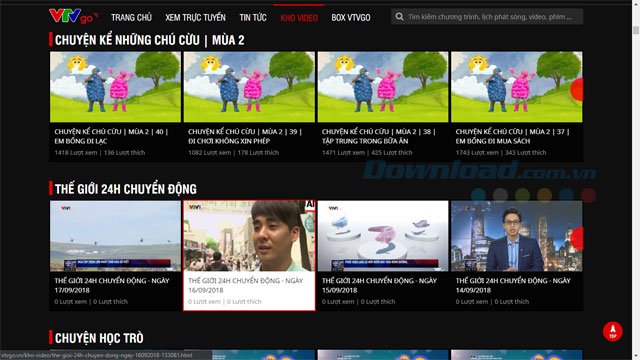This screenshot has width=640, height=360.
Task: Click title Thế giới 24h chuyển động ngày 15/09/2018
Action: click(x=379, y=285)
